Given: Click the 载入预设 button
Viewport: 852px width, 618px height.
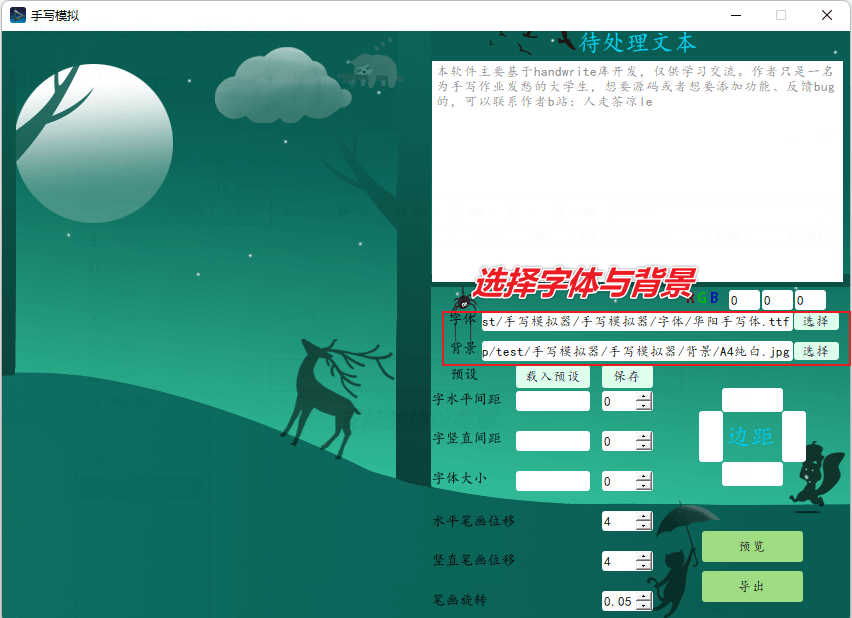Looking at the screenshot, I should click(552, 376).
